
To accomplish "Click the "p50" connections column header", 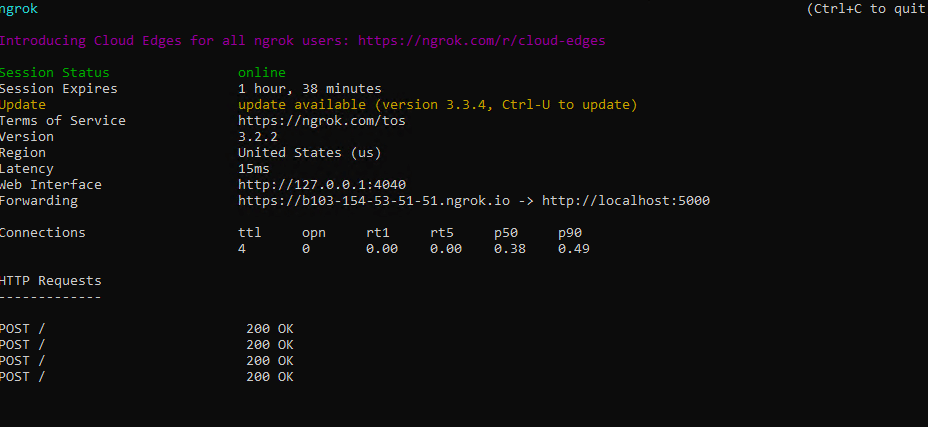I will (505, 233).
